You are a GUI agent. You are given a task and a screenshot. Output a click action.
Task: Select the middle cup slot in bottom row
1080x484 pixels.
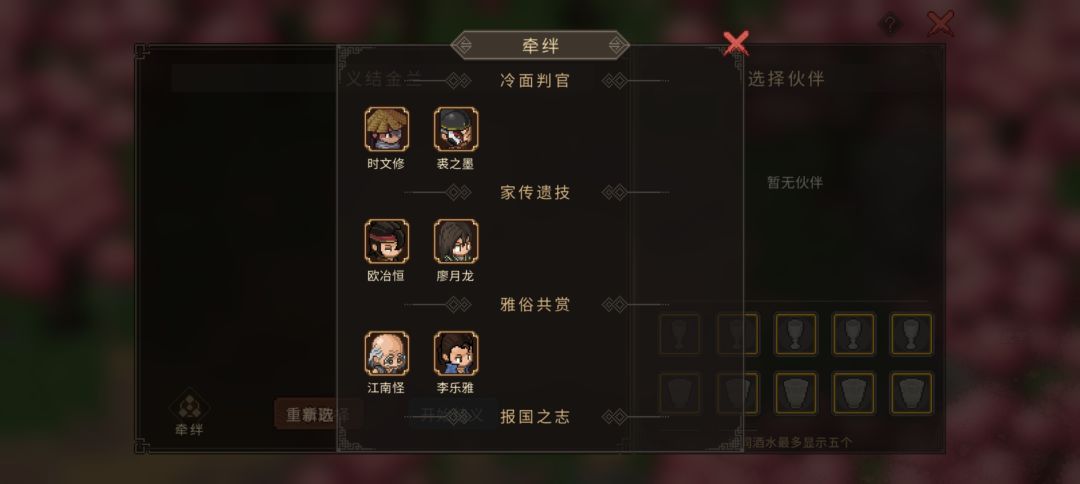tap(796, 393)
